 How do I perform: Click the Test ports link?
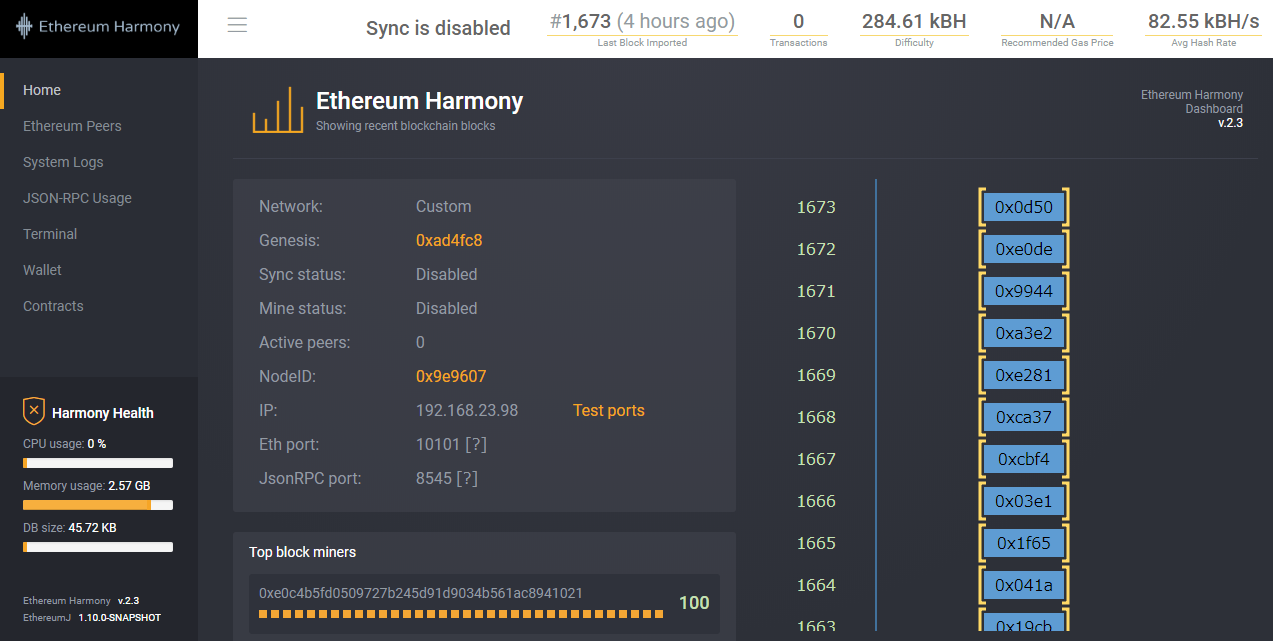(x=609, y=410)
